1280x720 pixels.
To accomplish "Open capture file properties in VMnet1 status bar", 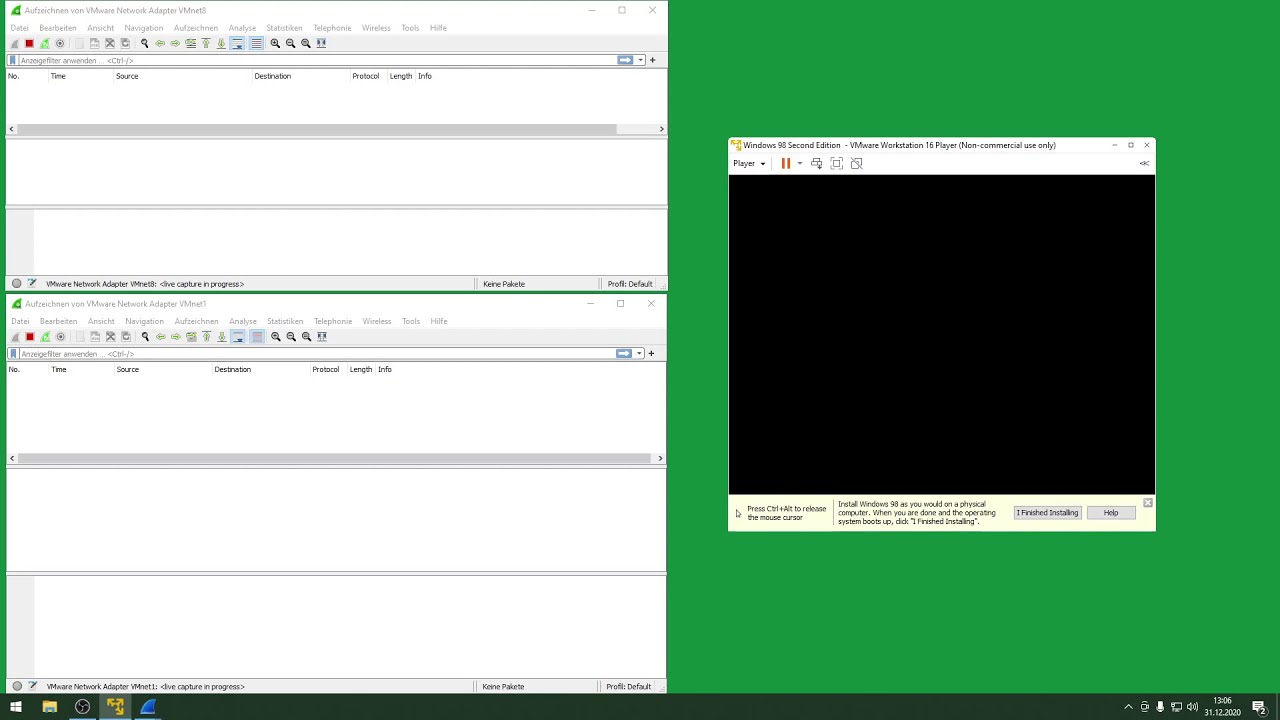I will [x=32, y=686].
